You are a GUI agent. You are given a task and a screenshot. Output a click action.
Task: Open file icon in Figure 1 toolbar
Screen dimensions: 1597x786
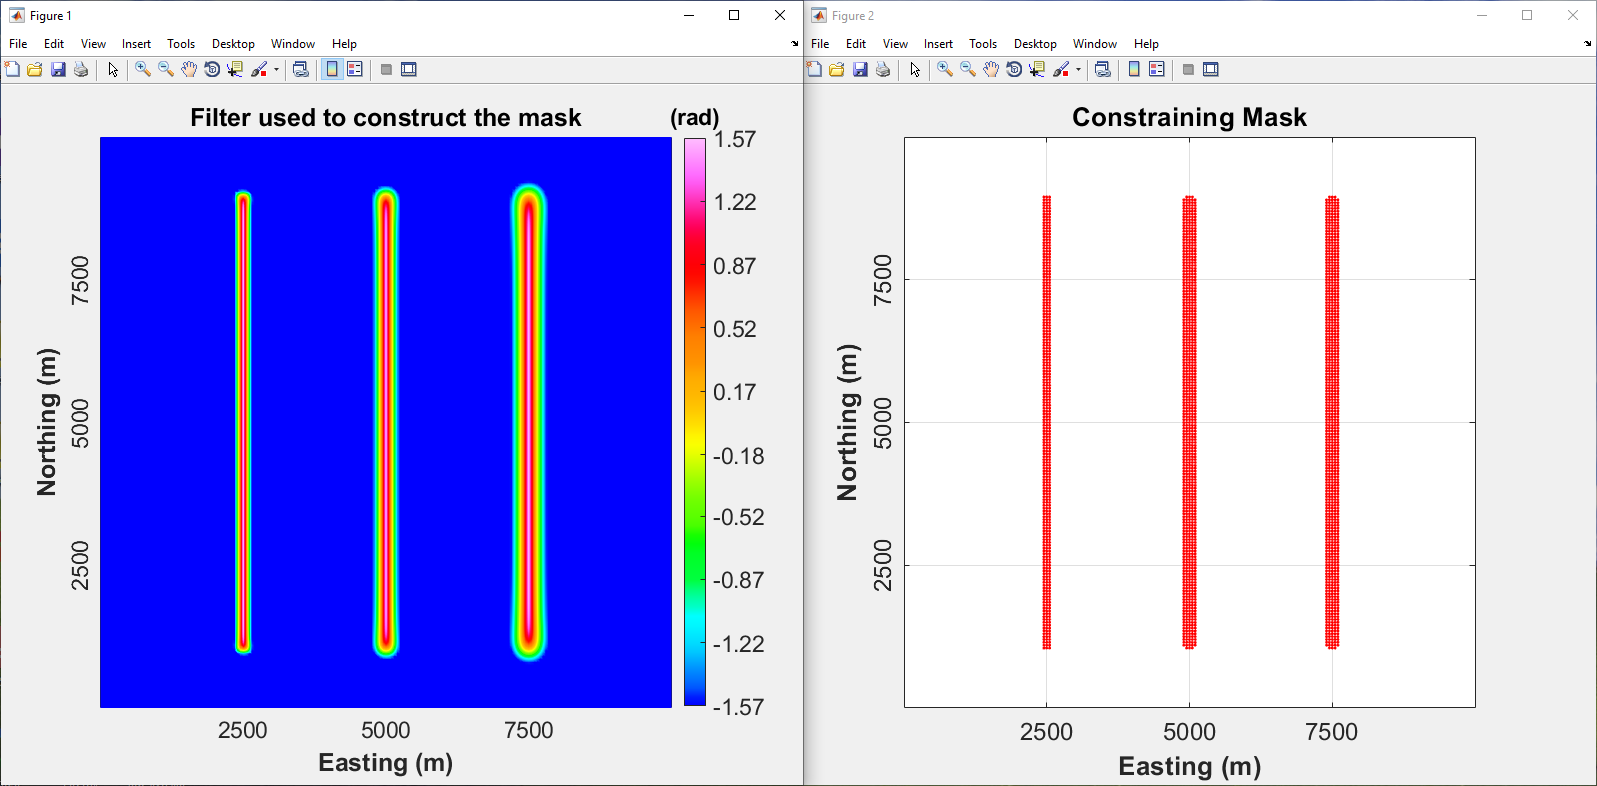(x=35, y=69)
